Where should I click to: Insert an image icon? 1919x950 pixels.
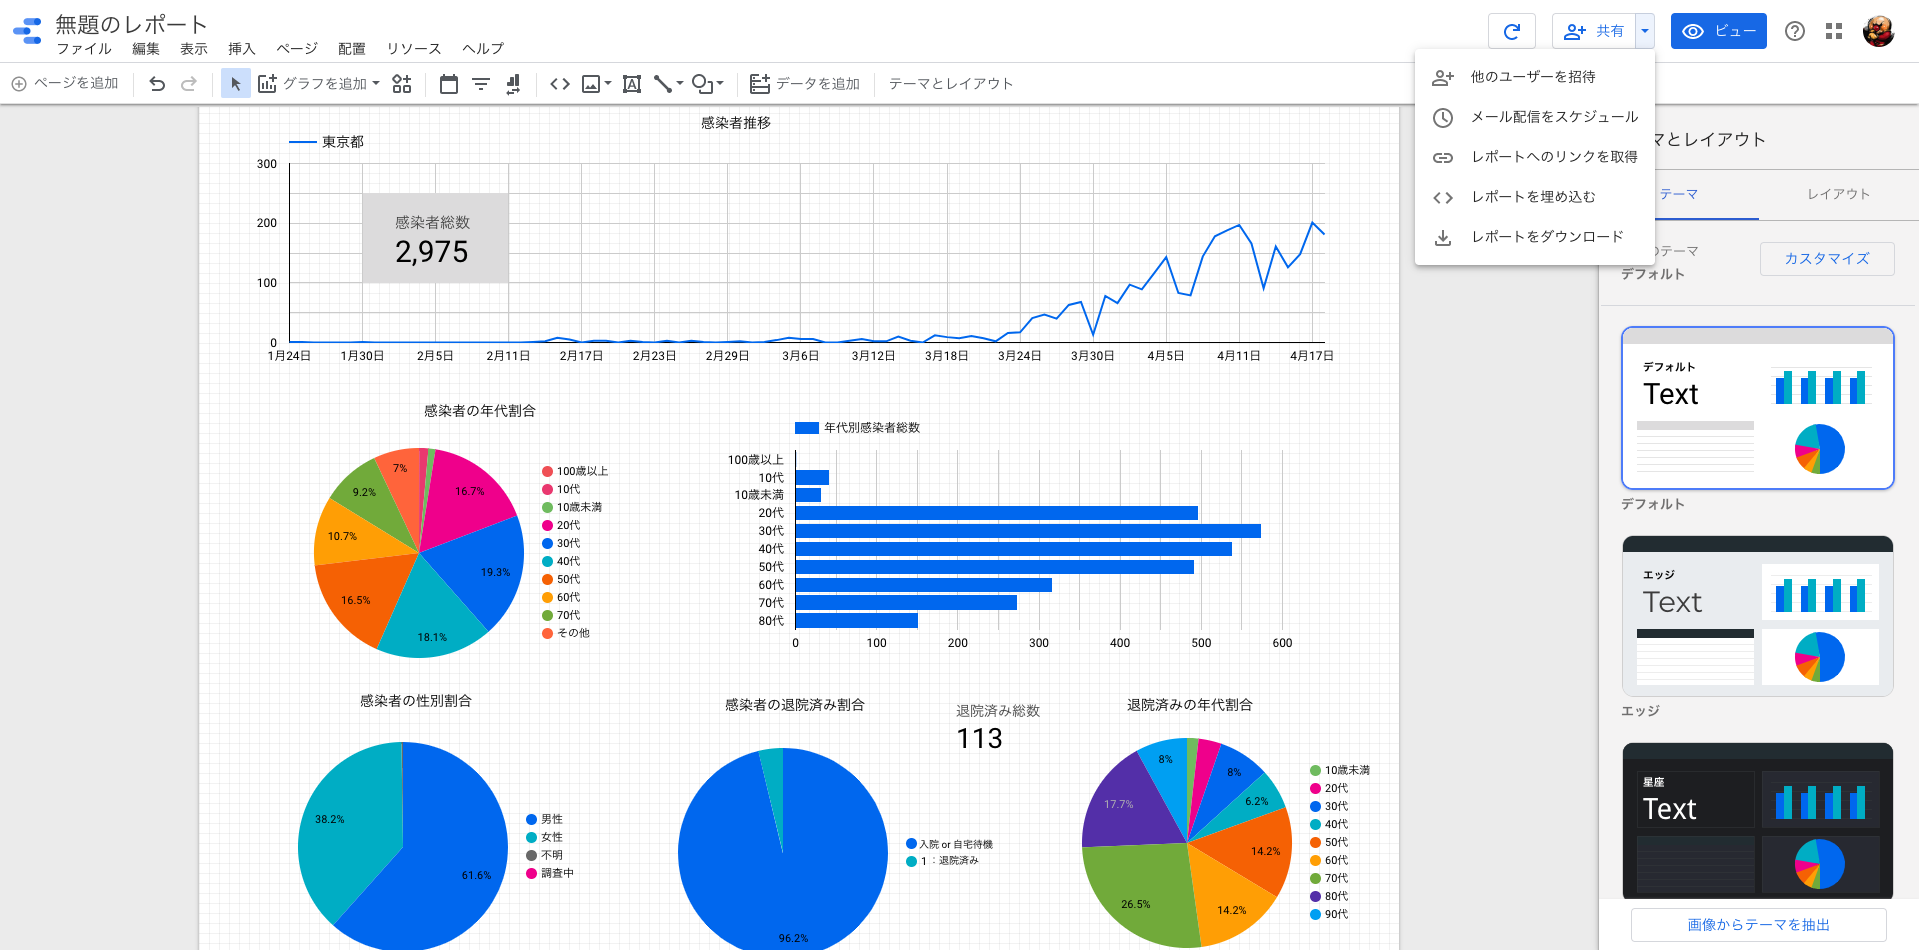click(x=591, y=84)
